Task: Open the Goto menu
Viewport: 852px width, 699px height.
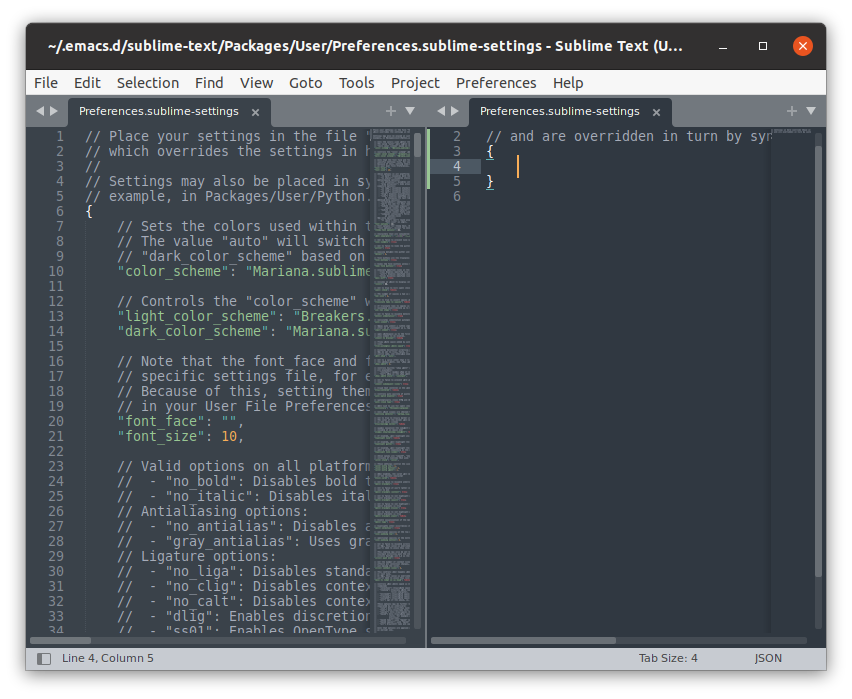Action: tap(305, 83)
